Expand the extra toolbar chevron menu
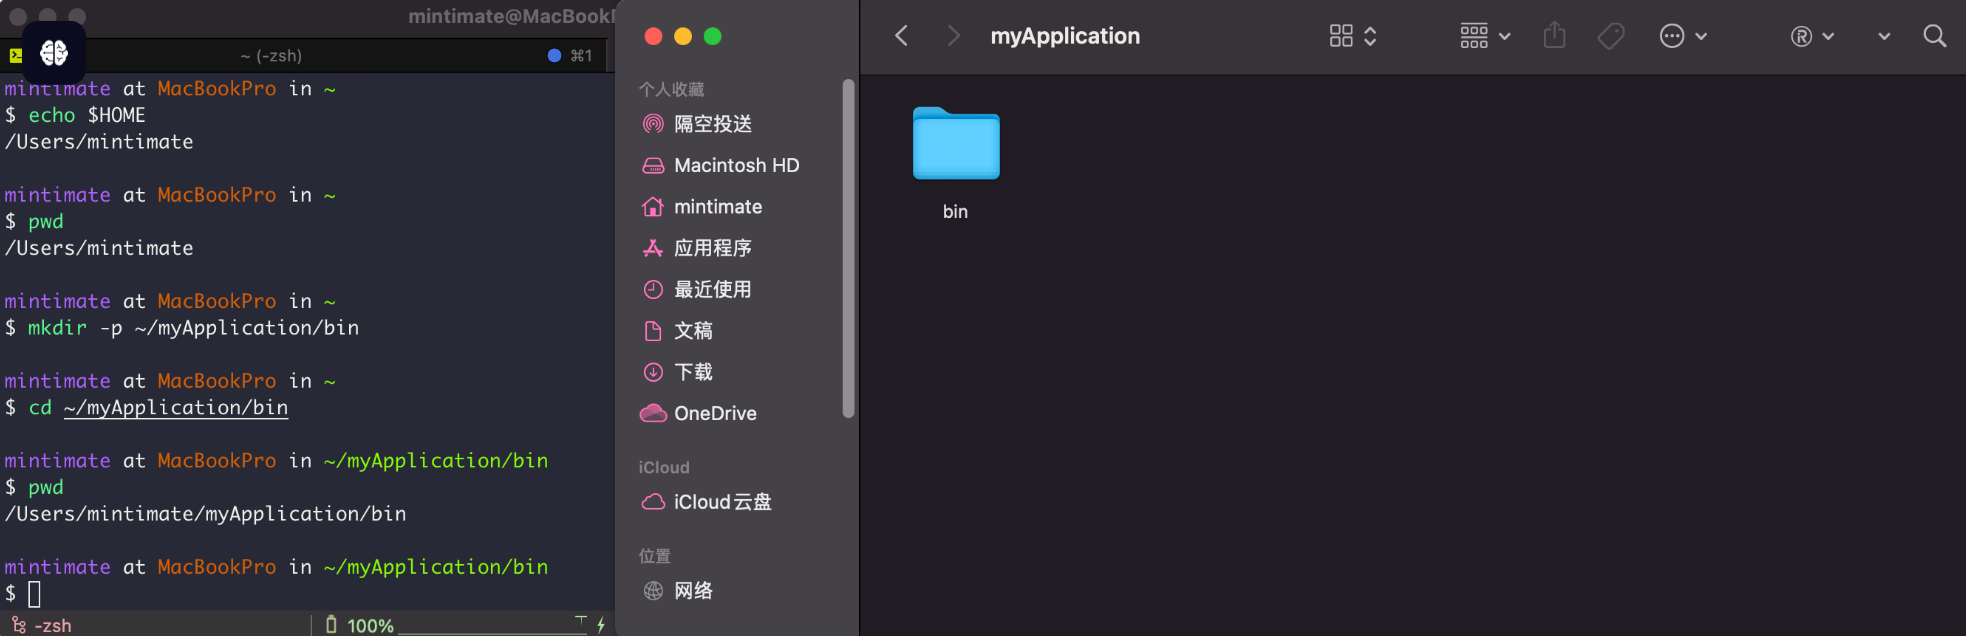Viewport: 1966px width, 636px height. [1884, 36]
